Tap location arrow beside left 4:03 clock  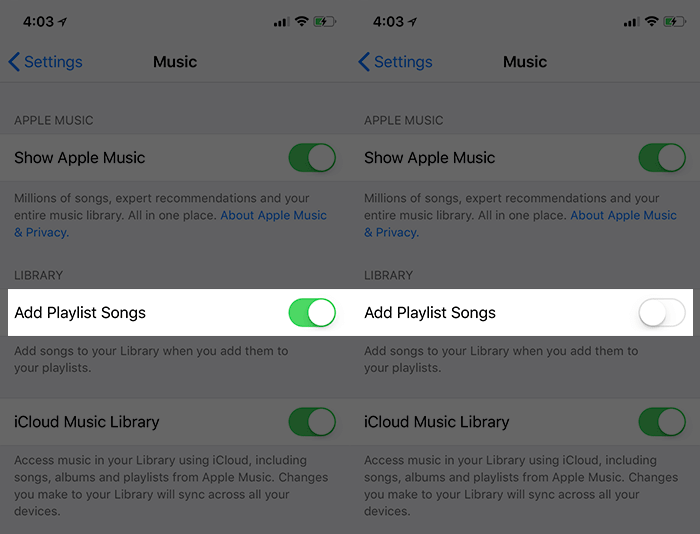pyautogui.click(x=62, y=21)
